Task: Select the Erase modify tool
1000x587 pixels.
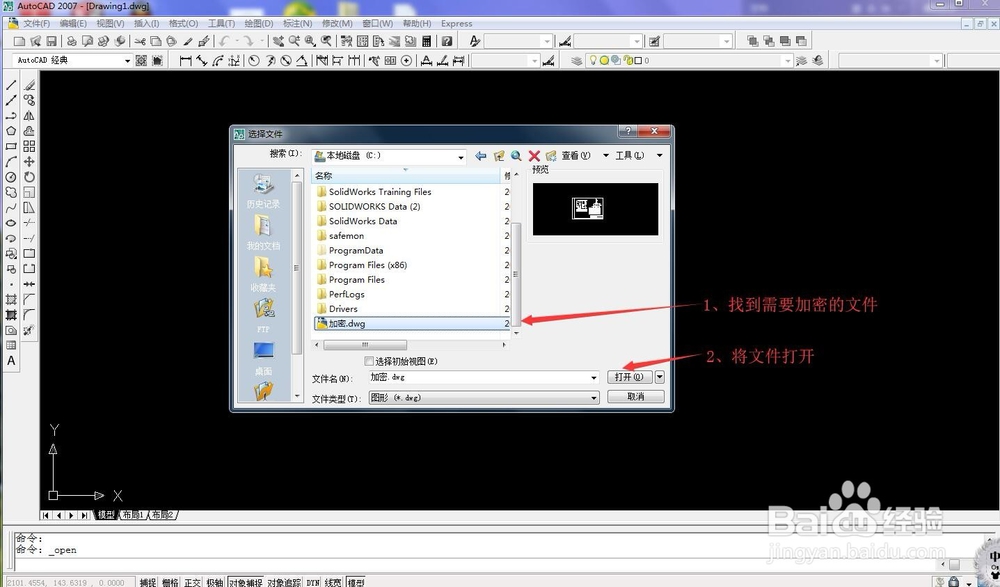Action: pos(29,84)
